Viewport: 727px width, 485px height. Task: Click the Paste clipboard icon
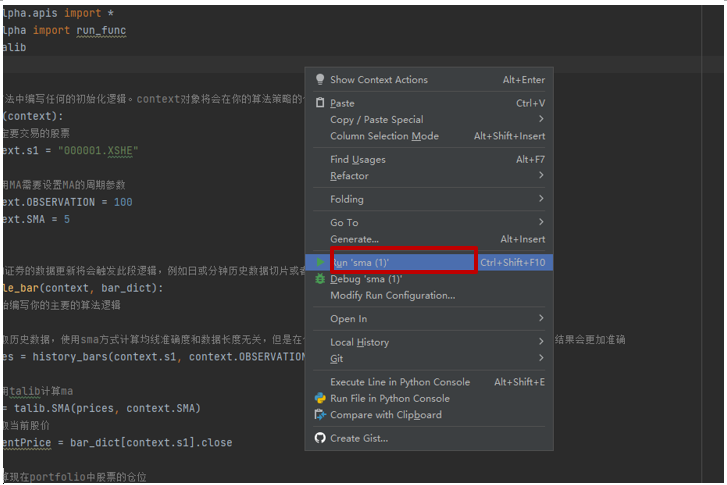(320, 103)
